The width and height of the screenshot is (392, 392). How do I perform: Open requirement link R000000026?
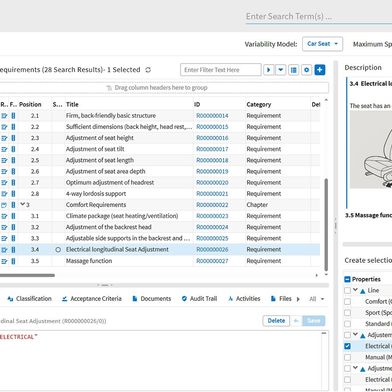tap(212, 250)
